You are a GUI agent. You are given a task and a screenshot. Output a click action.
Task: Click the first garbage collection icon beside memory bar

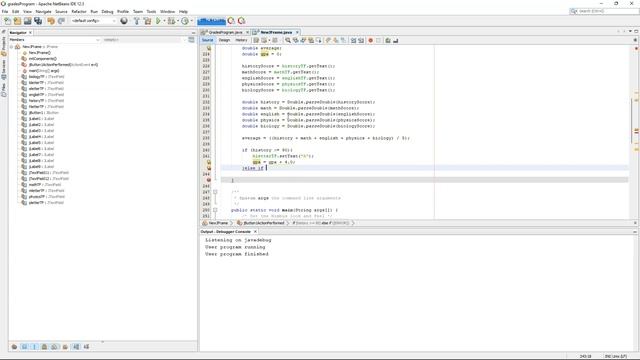point(231,21)
